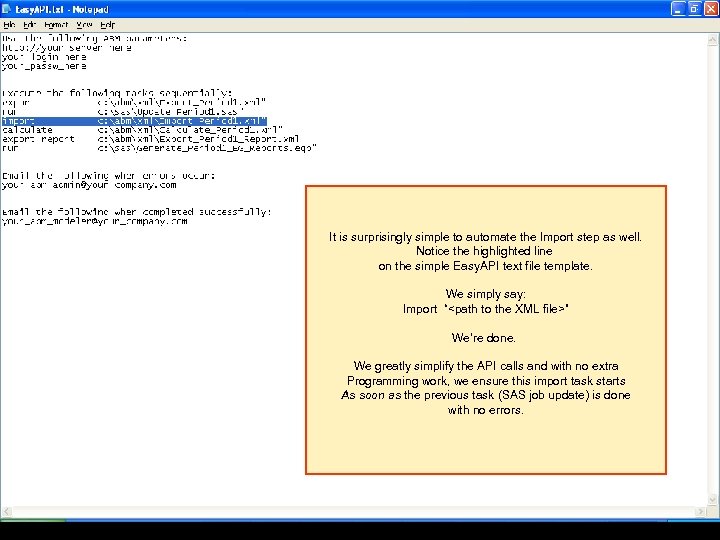Click the run Generate_Period1 reports .egp line
Image resolution: width=720 pixels, height=540 pixels.
tap(159, 148)
